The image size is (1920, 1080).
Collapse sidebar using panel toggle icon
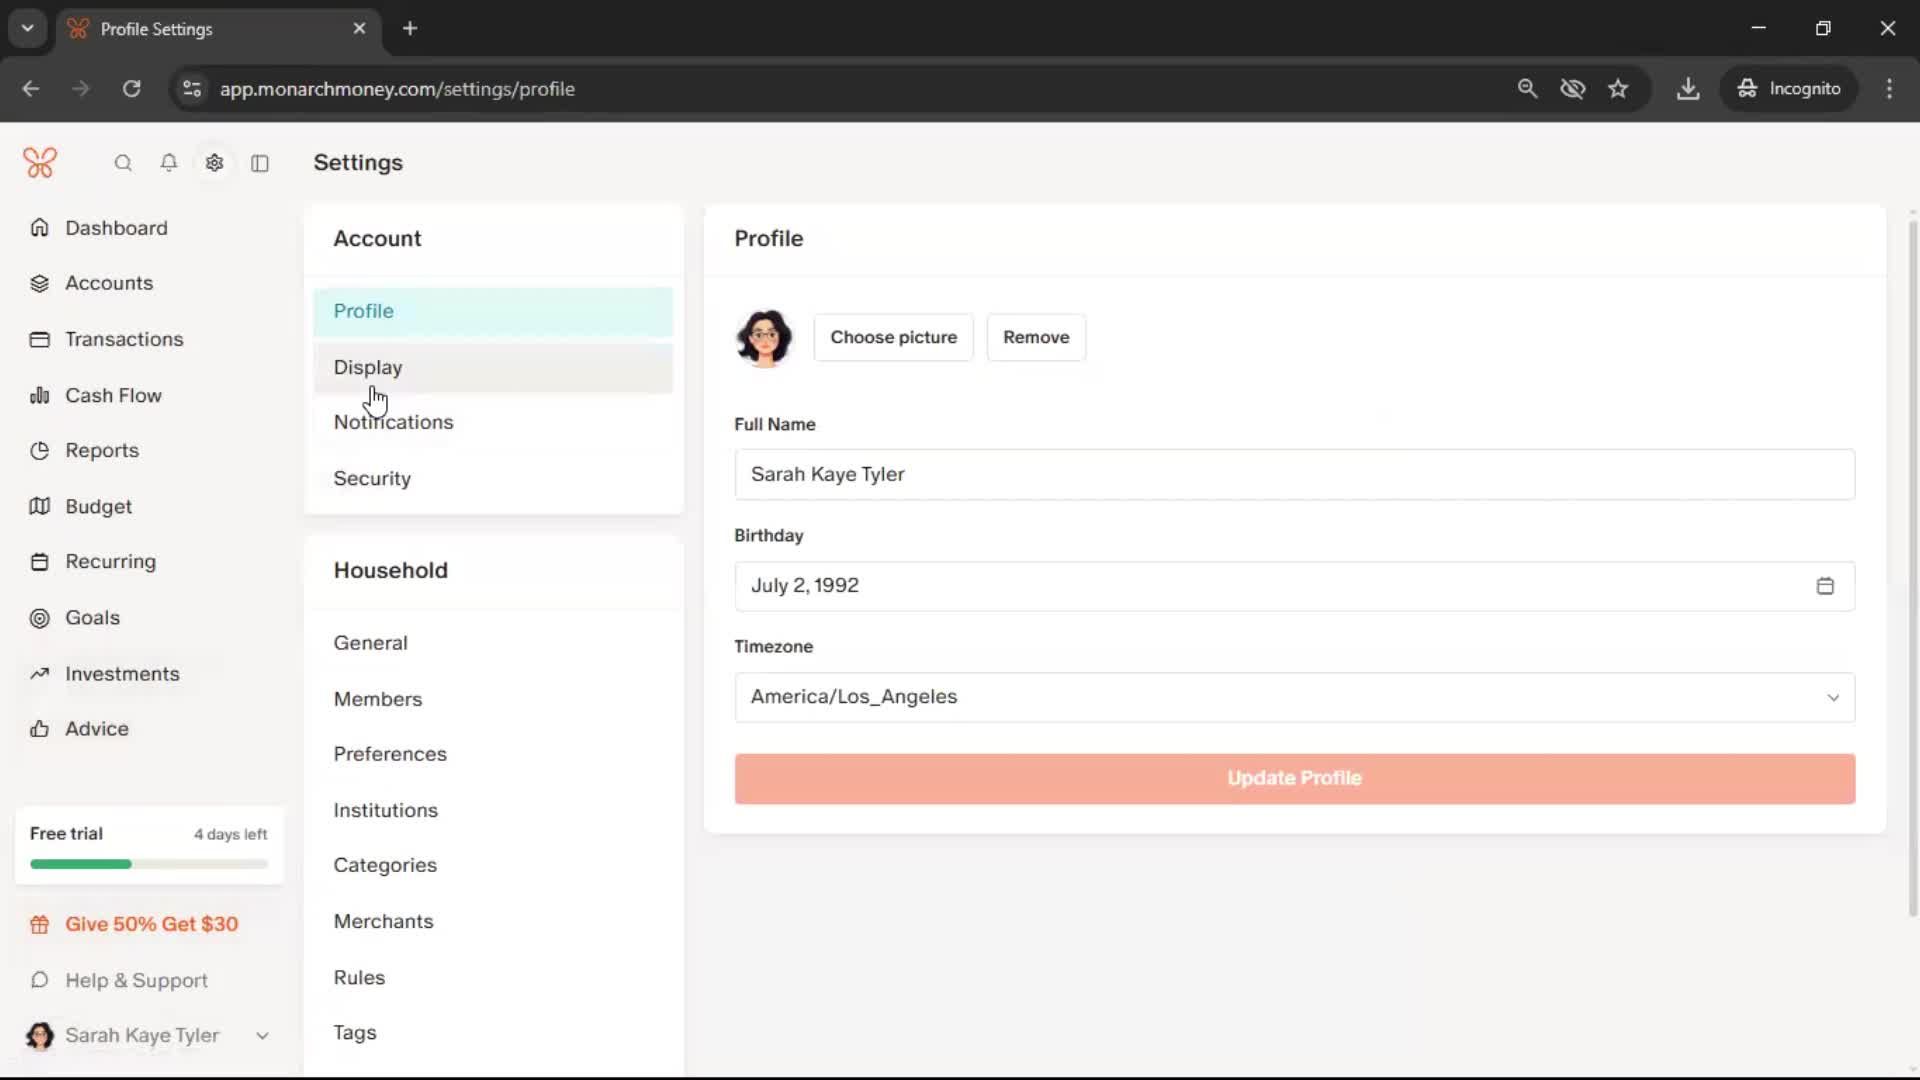[x=260, y=163]
